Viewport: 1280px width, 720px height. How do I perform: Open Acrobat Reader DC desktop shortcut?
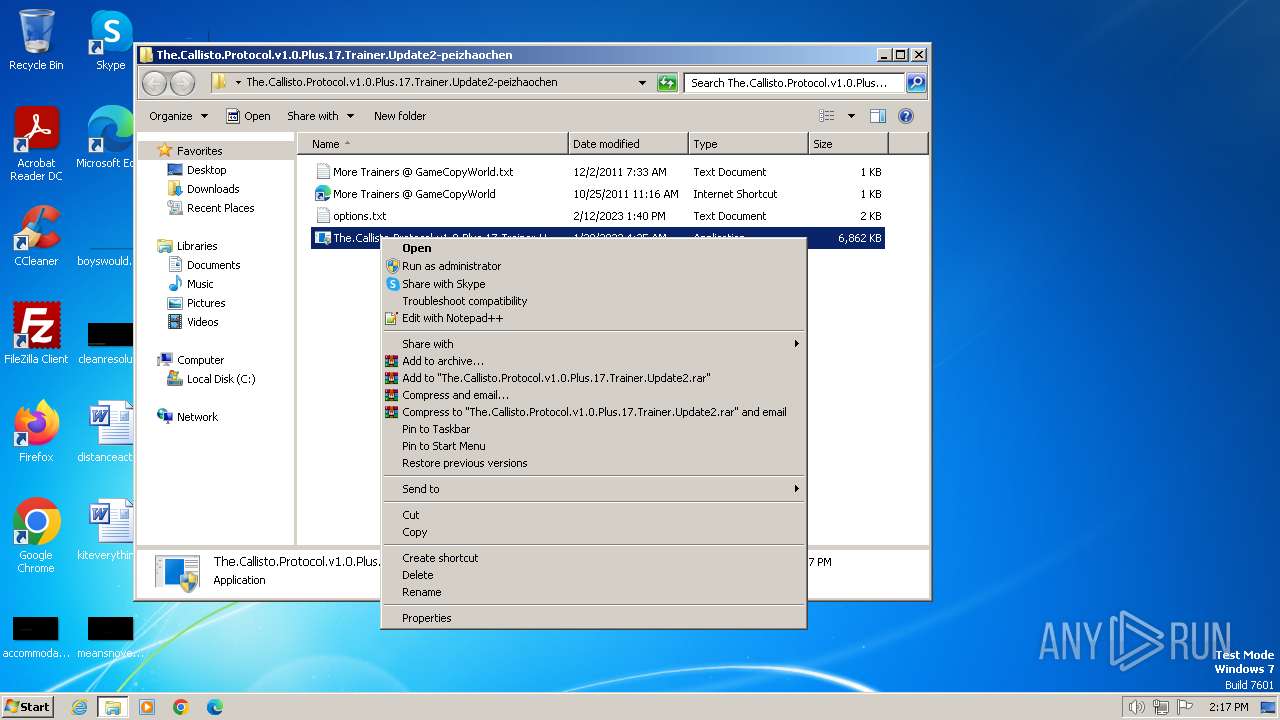(x=36, y=144)
